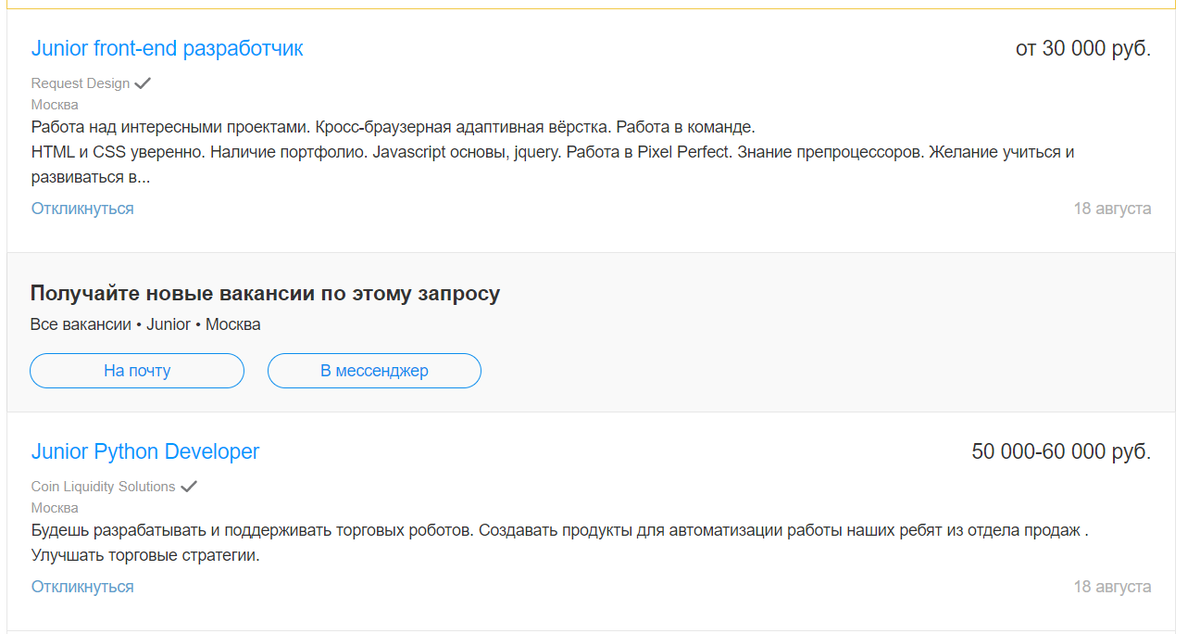Click the На почту subscription button
Viewport: 1200px width, 634px height.
click(136, 370)
